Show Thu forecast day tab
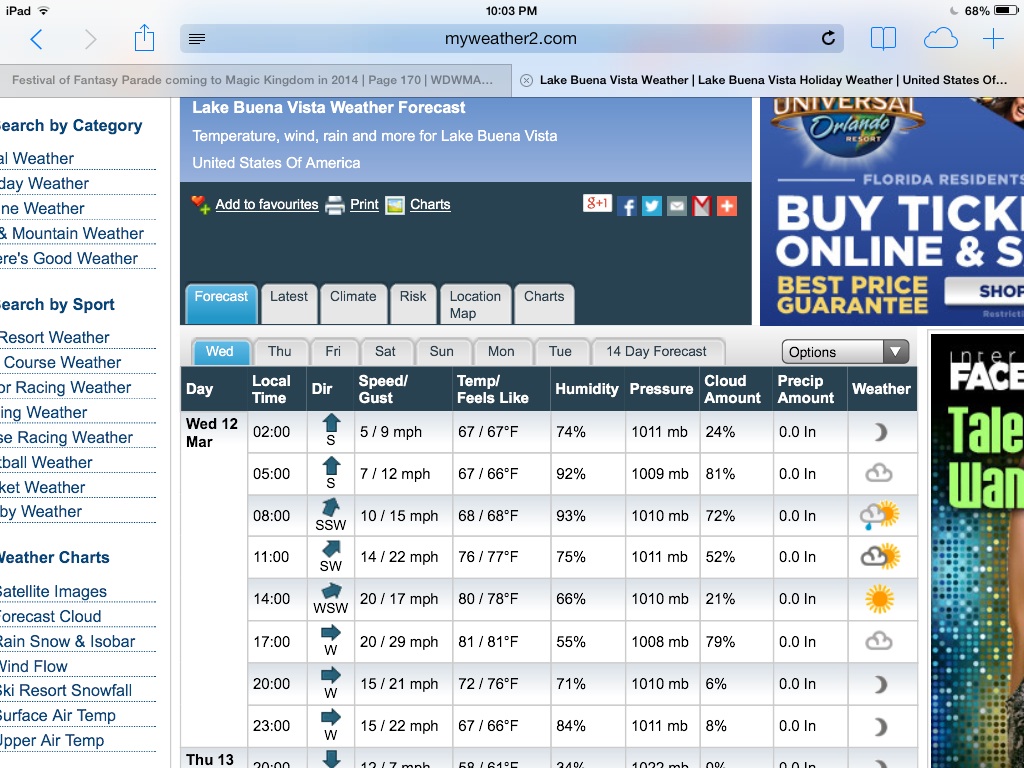Image resolution: width=1024 pixels, height=768 pixels. pyautogui.click(x=280, y=352)
